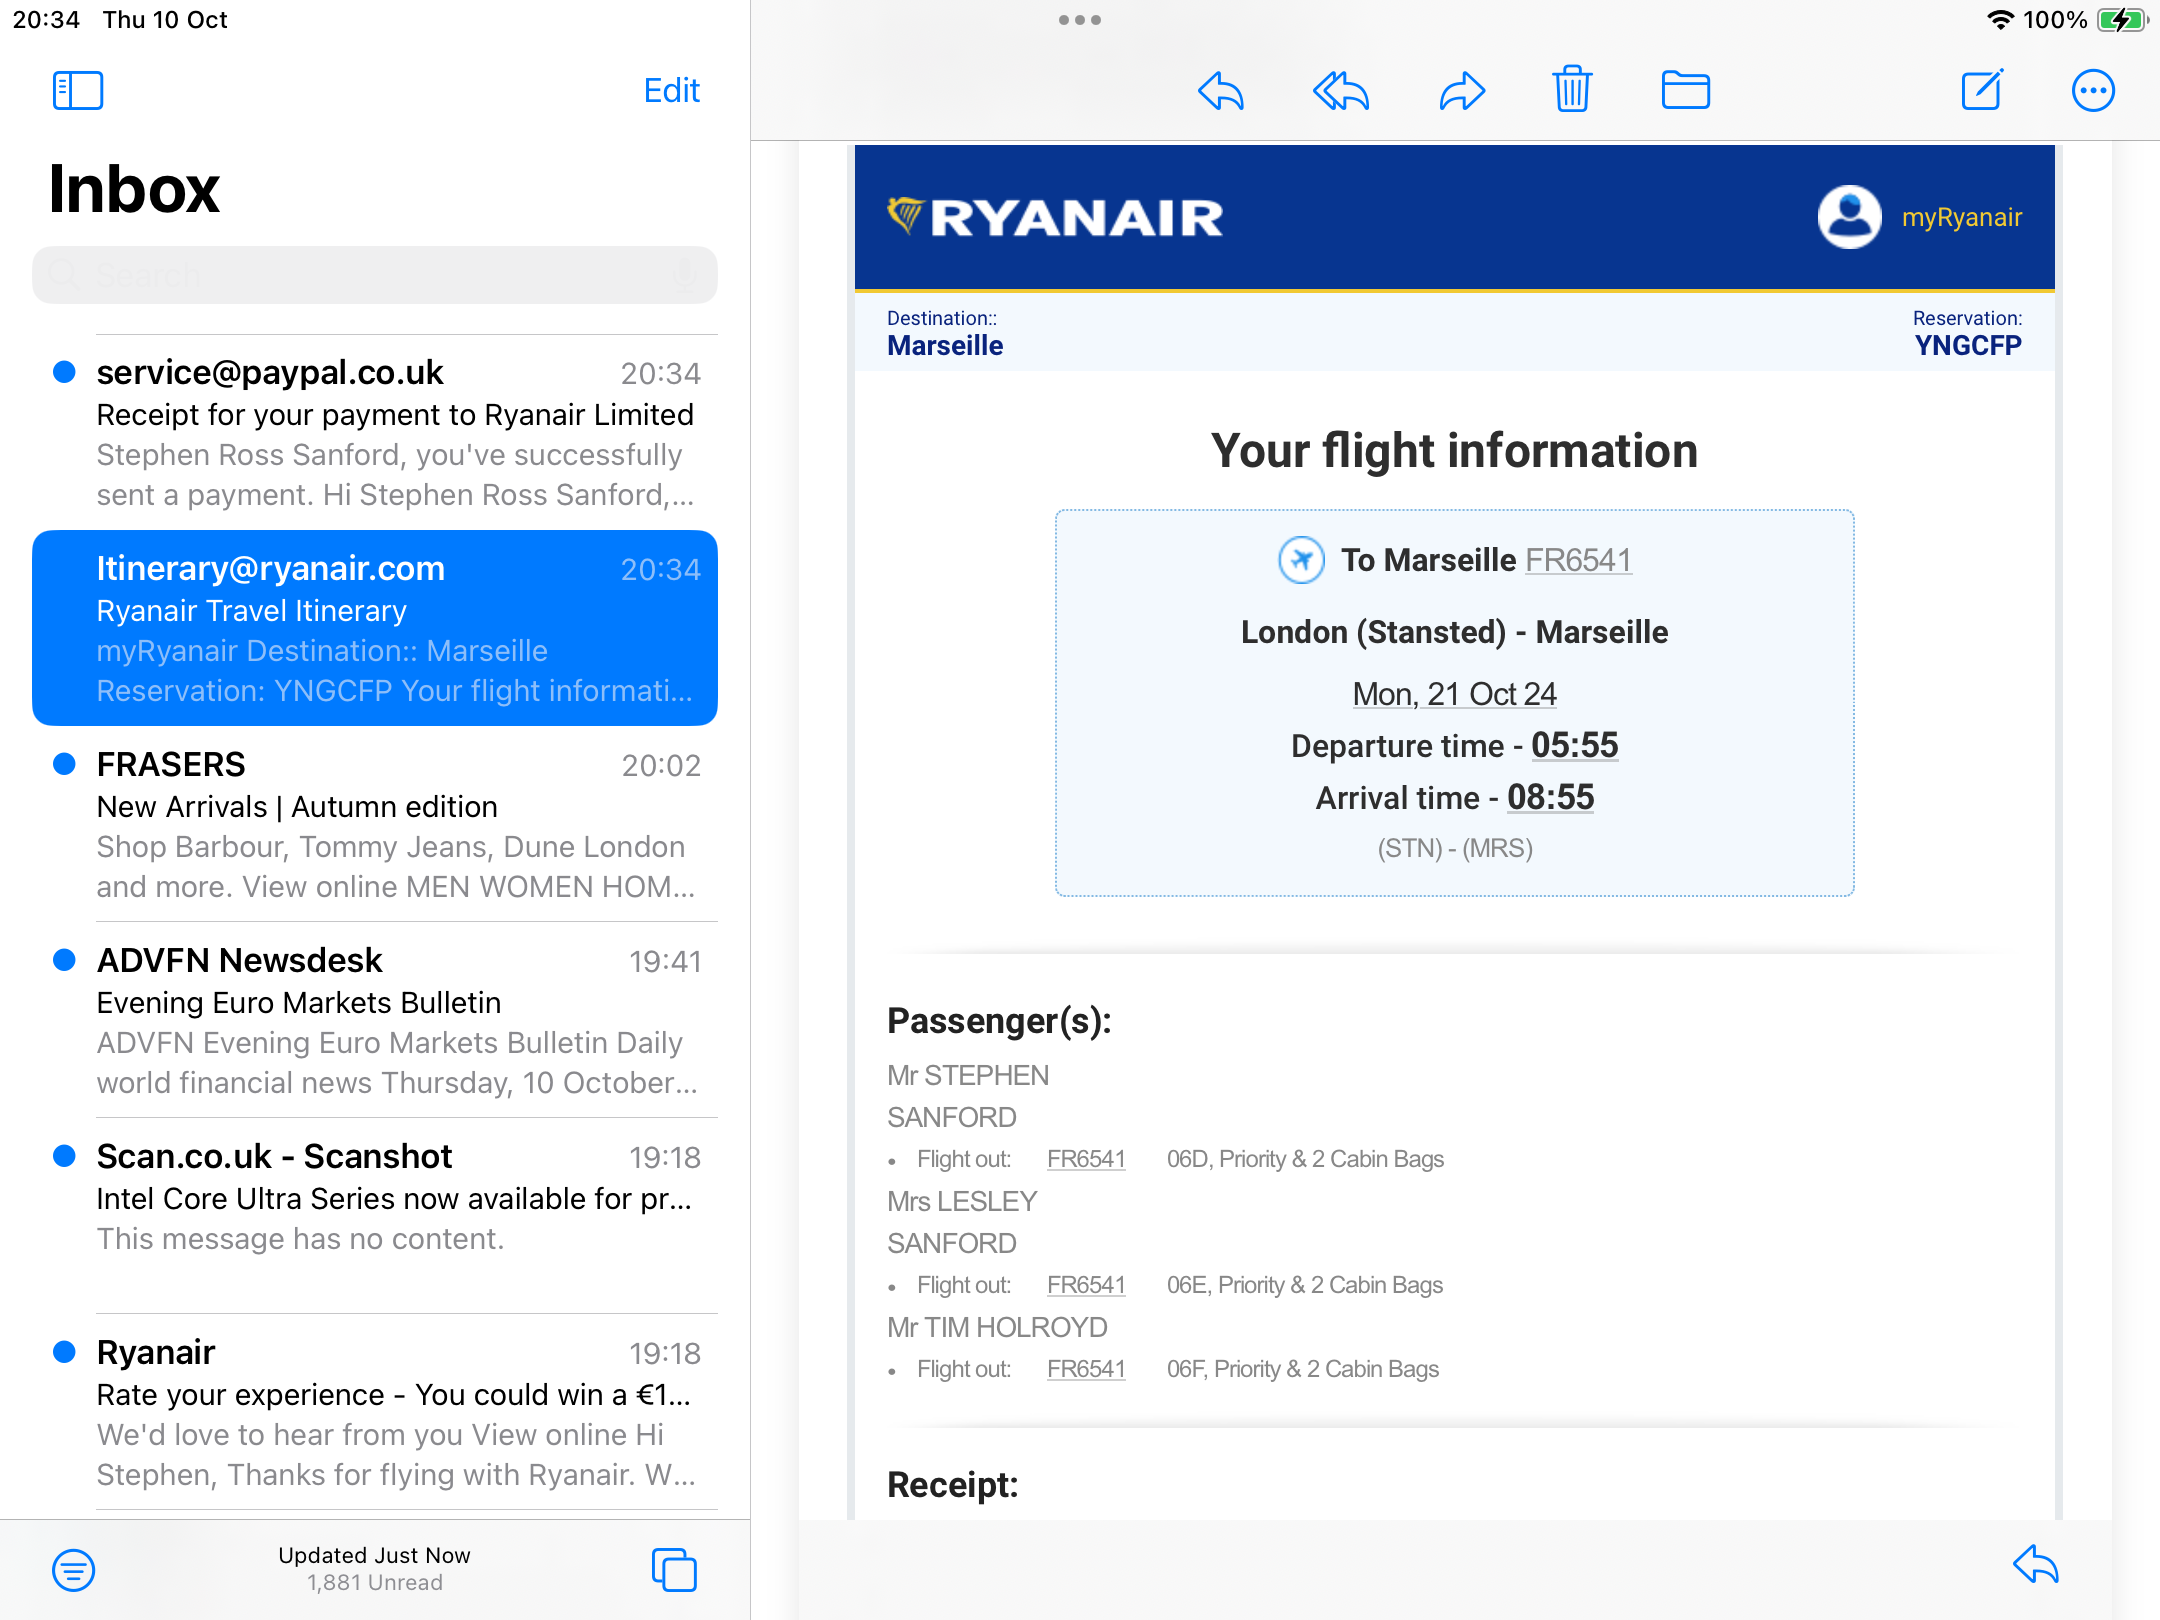Tap the stacked windows icon

tap(674, 1569)
